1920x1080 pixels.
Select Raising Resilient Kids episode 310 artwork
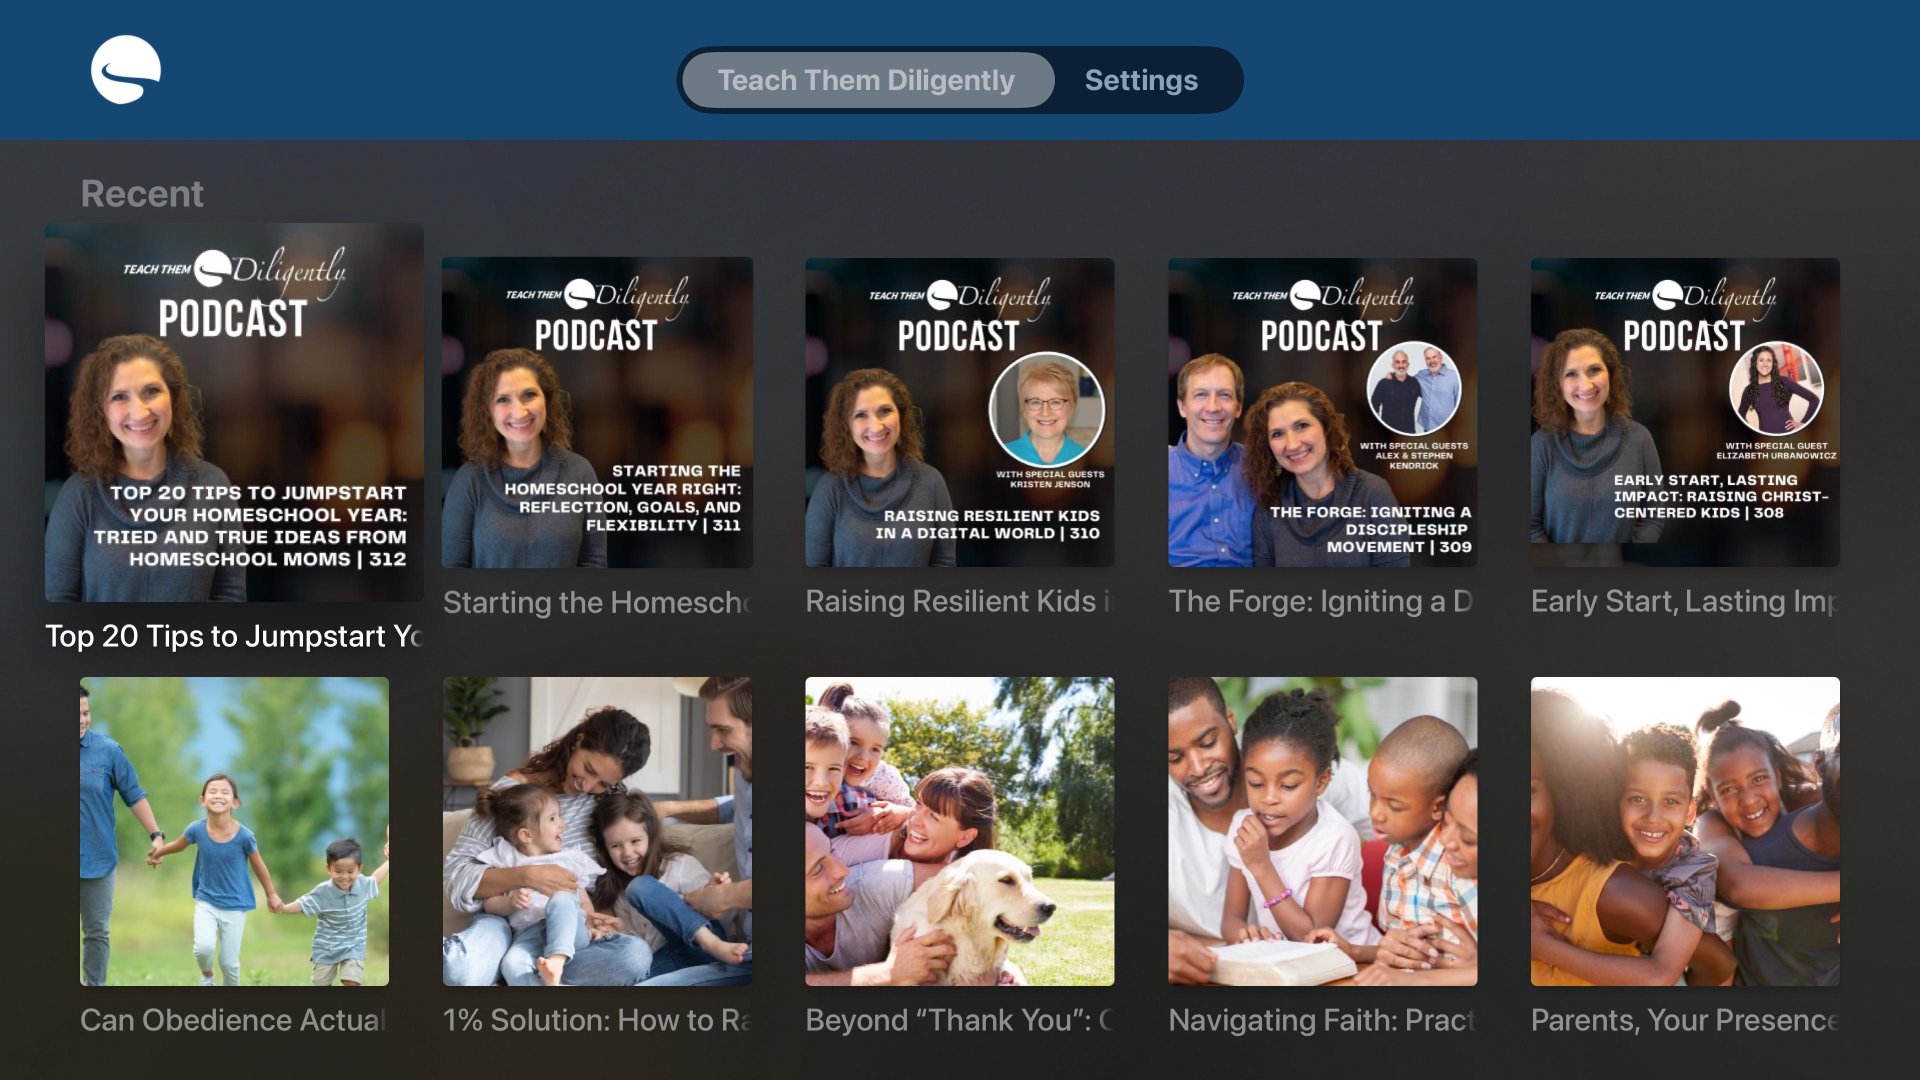coord(960,412)
